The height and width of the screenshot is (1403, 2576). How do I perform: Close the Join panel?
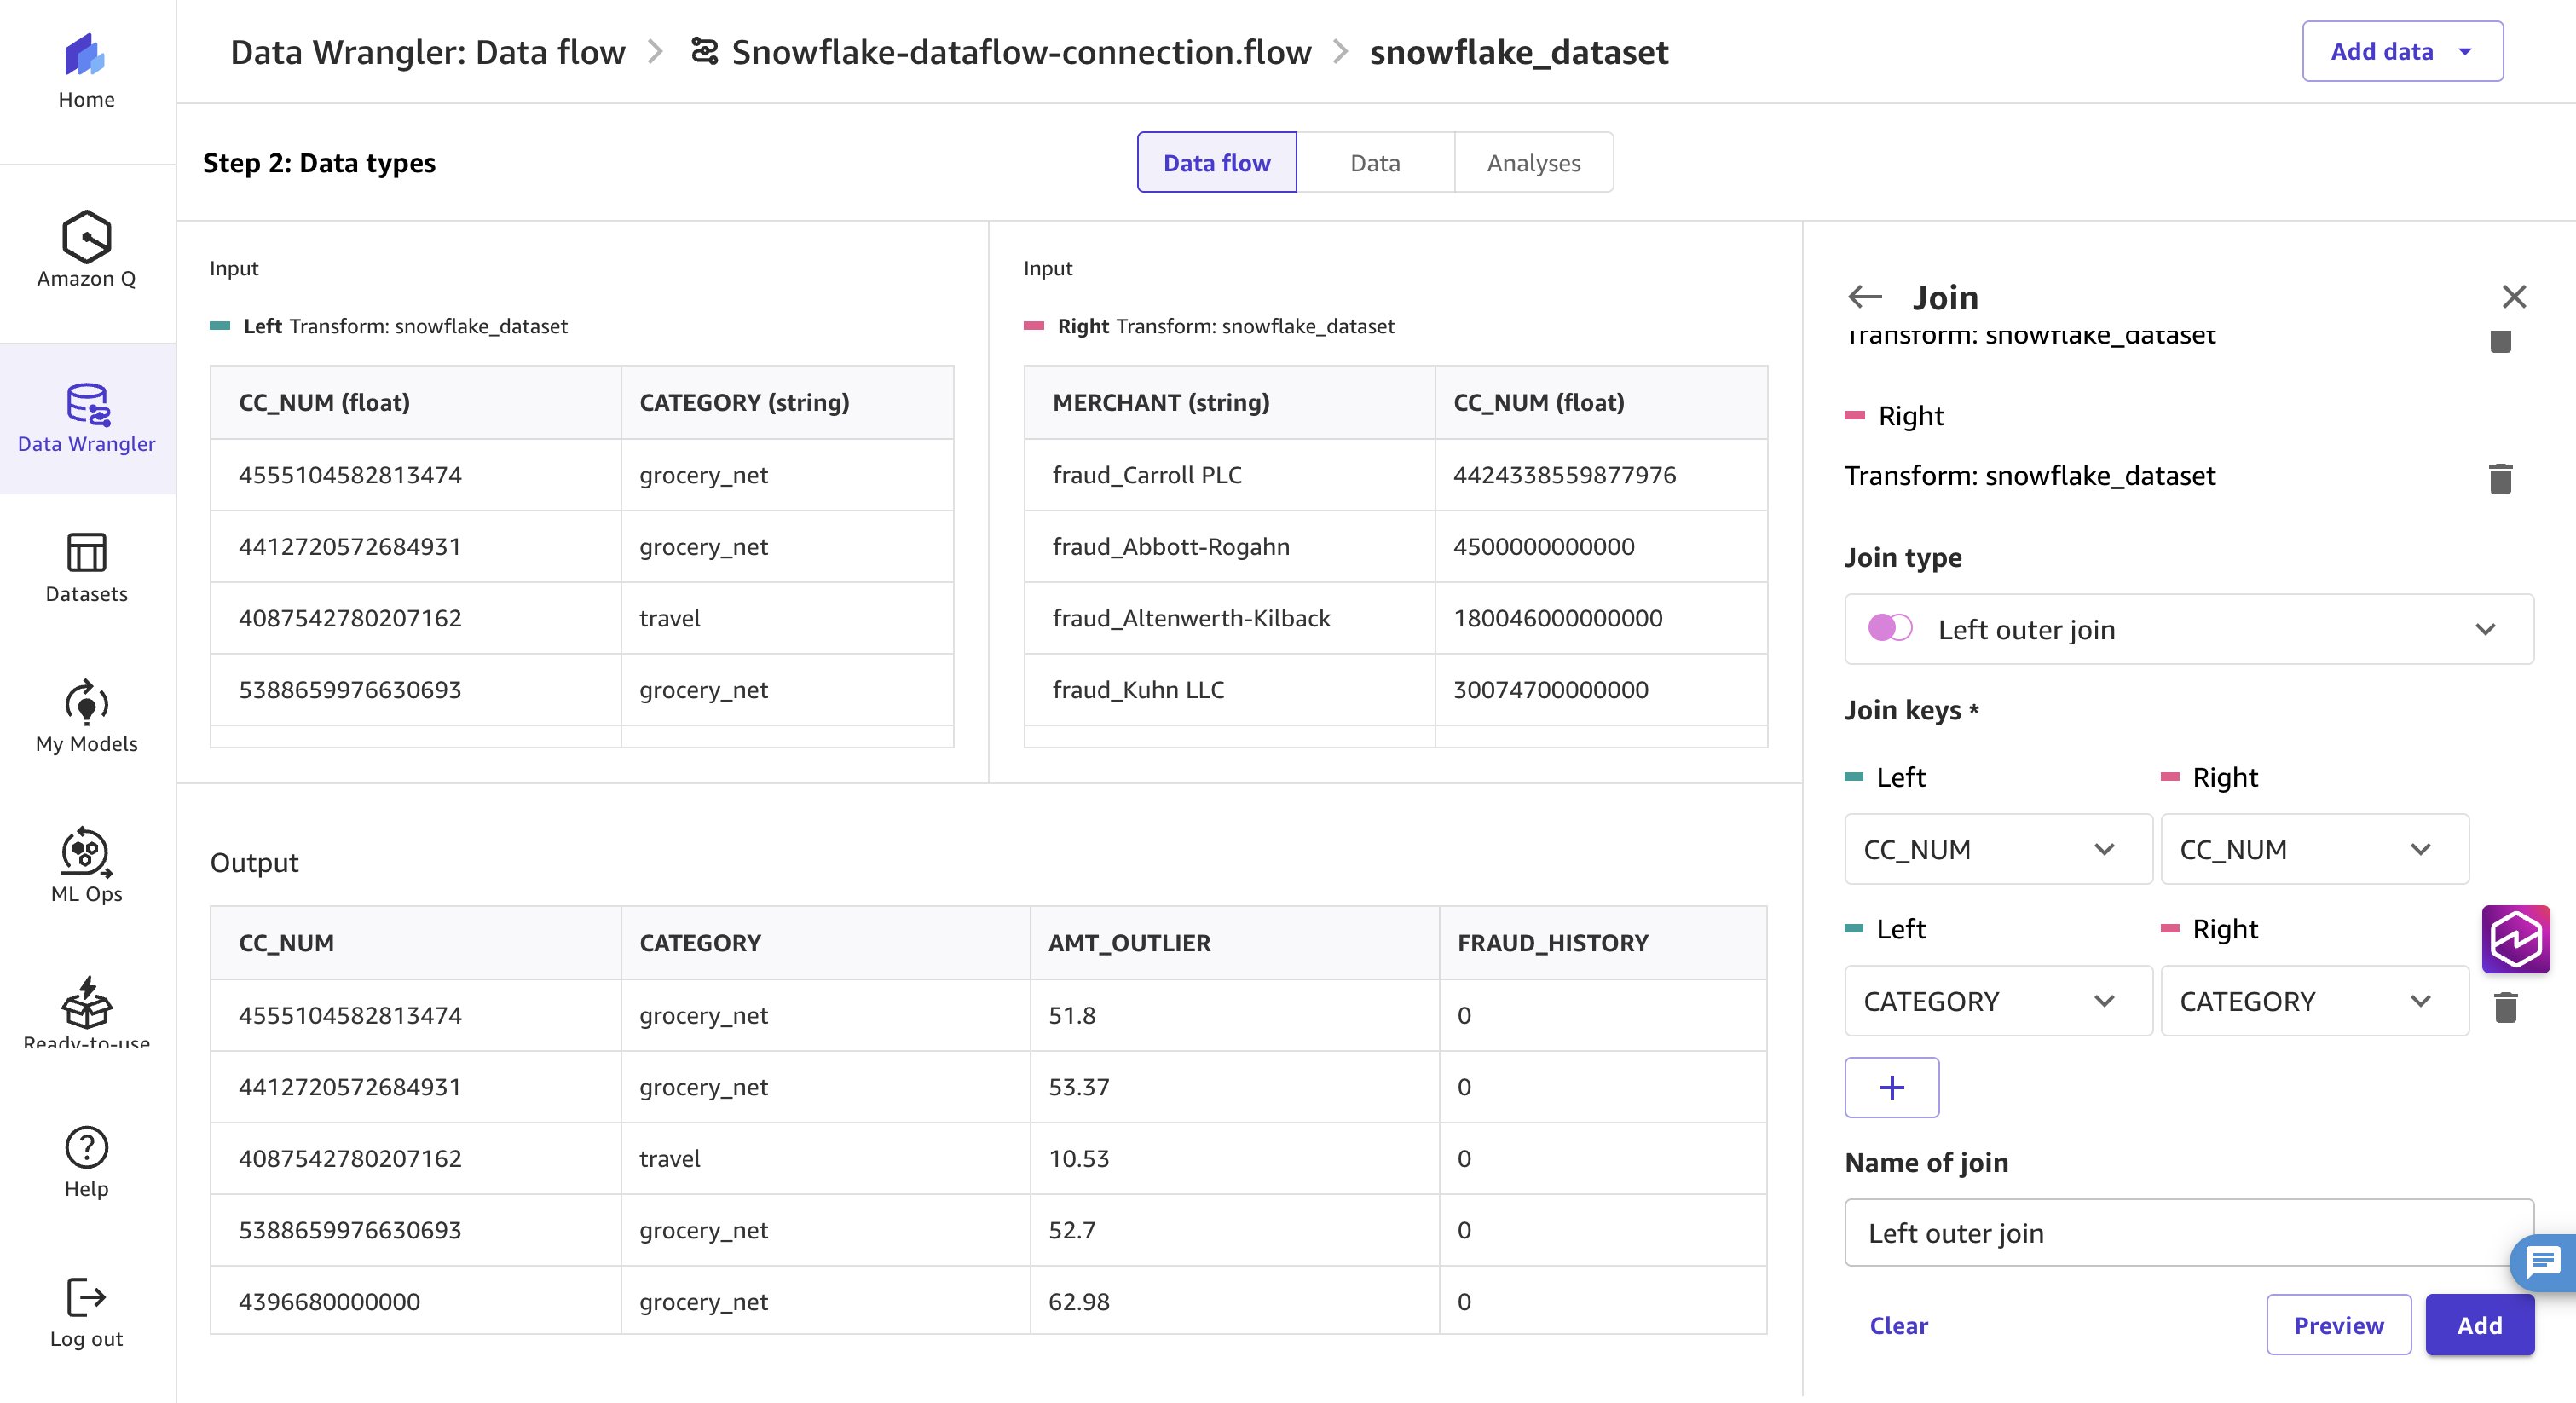click(x=2514, y=297)
